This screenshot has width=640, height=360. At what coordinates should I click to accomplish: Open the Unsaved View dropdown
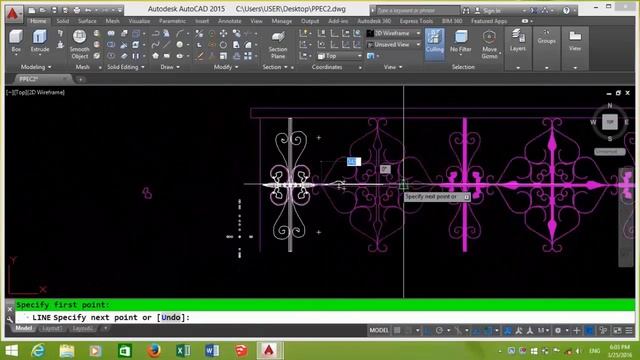394,44
